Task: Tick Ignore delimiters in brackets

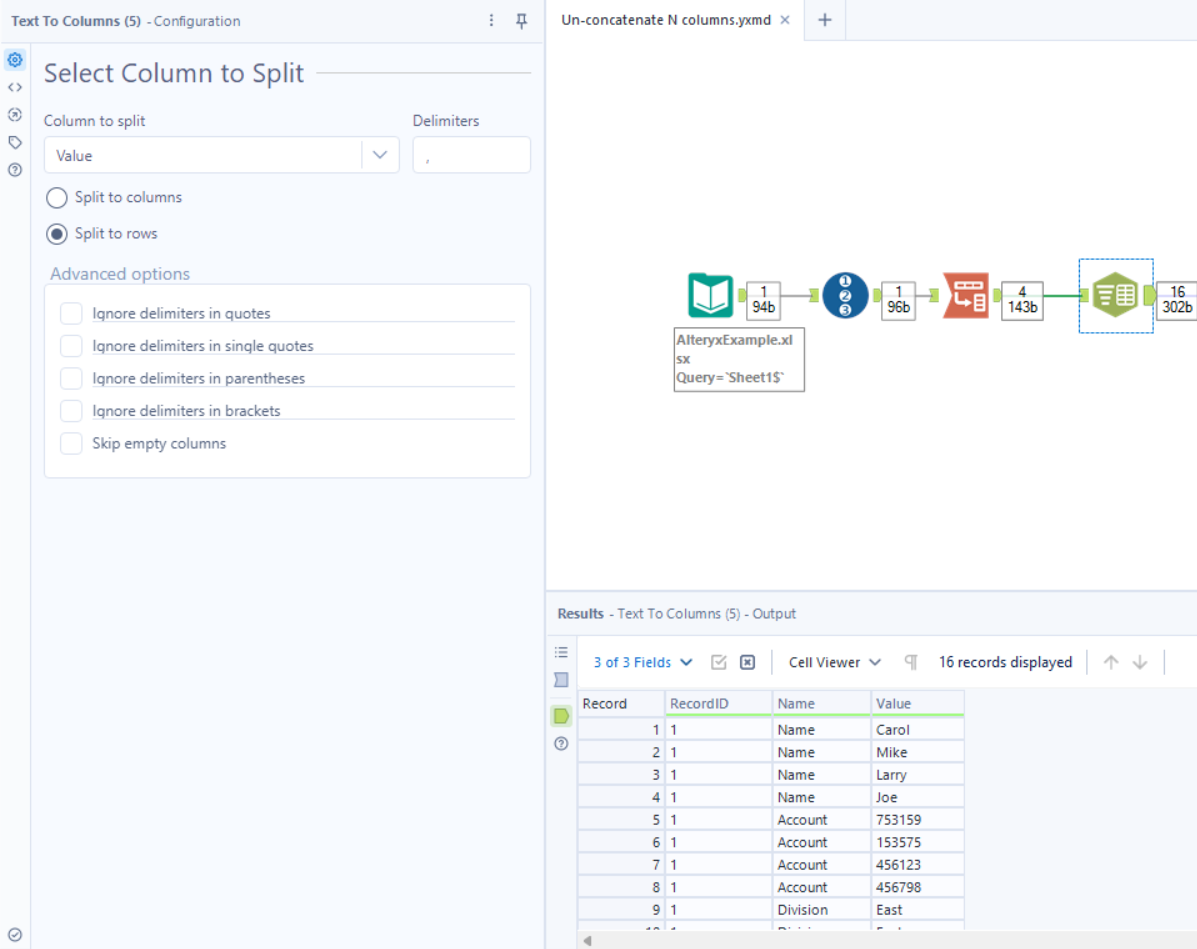Action: [71, 411]
